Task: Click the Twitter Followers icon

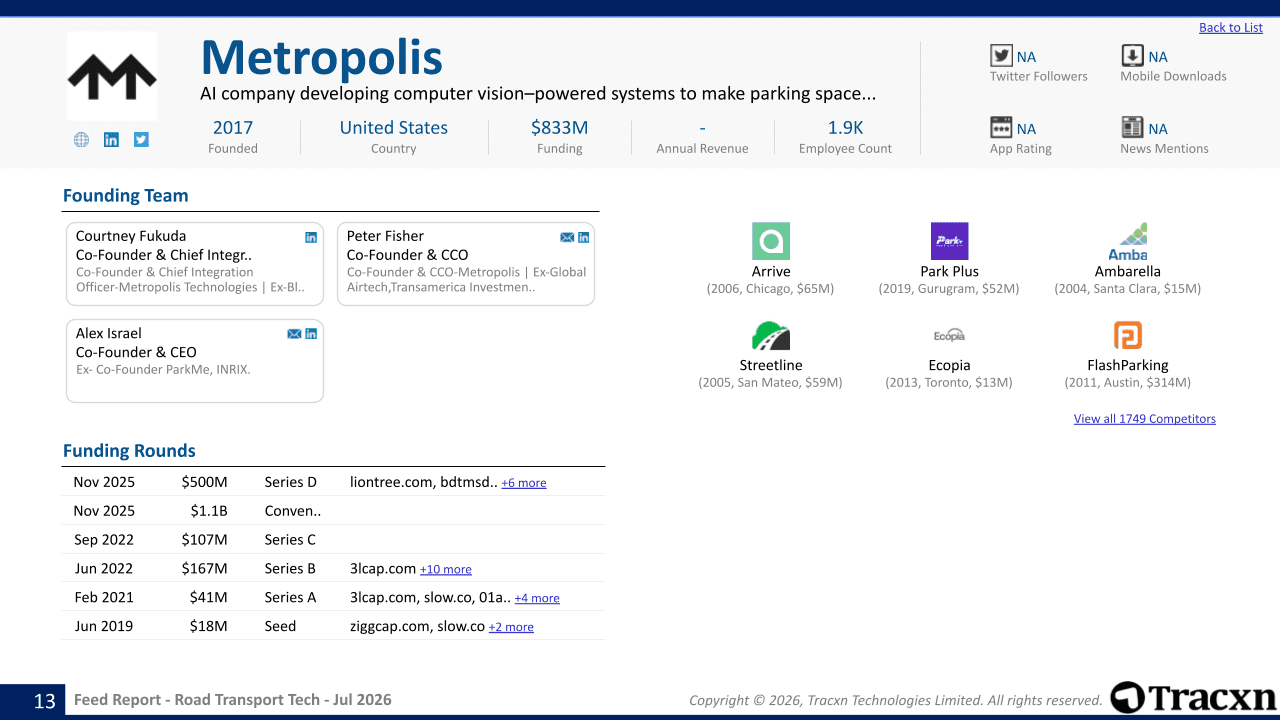Action: [x=1001, y=56]
